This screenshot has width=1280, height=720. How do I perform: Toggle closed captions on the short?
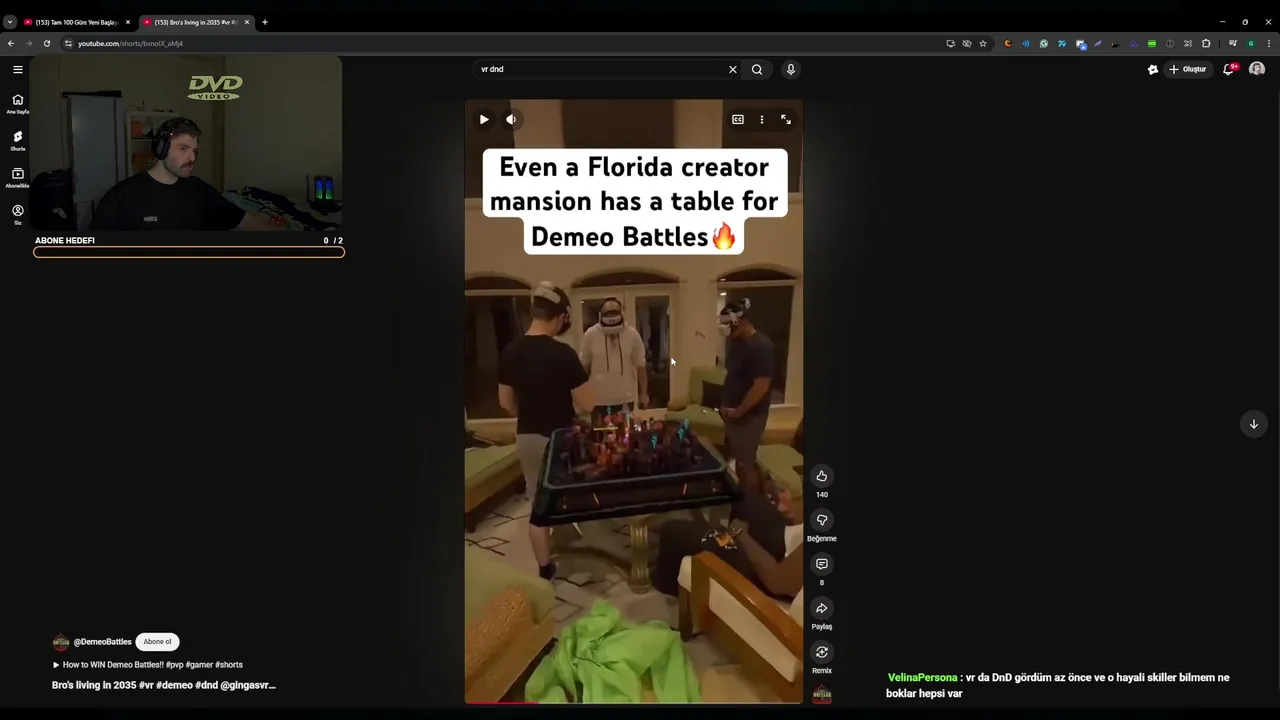738,120
